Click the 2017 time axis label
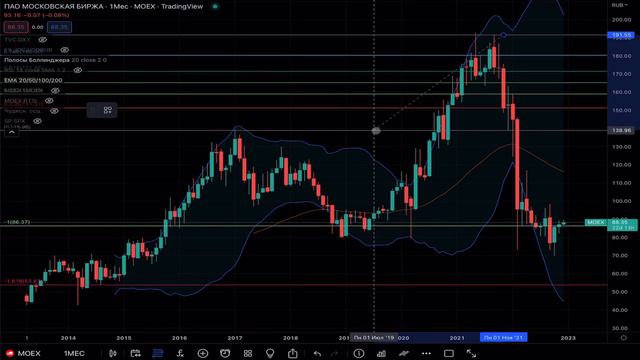The image size is (640, 360). pyautogui.click(x=235, y=338)
